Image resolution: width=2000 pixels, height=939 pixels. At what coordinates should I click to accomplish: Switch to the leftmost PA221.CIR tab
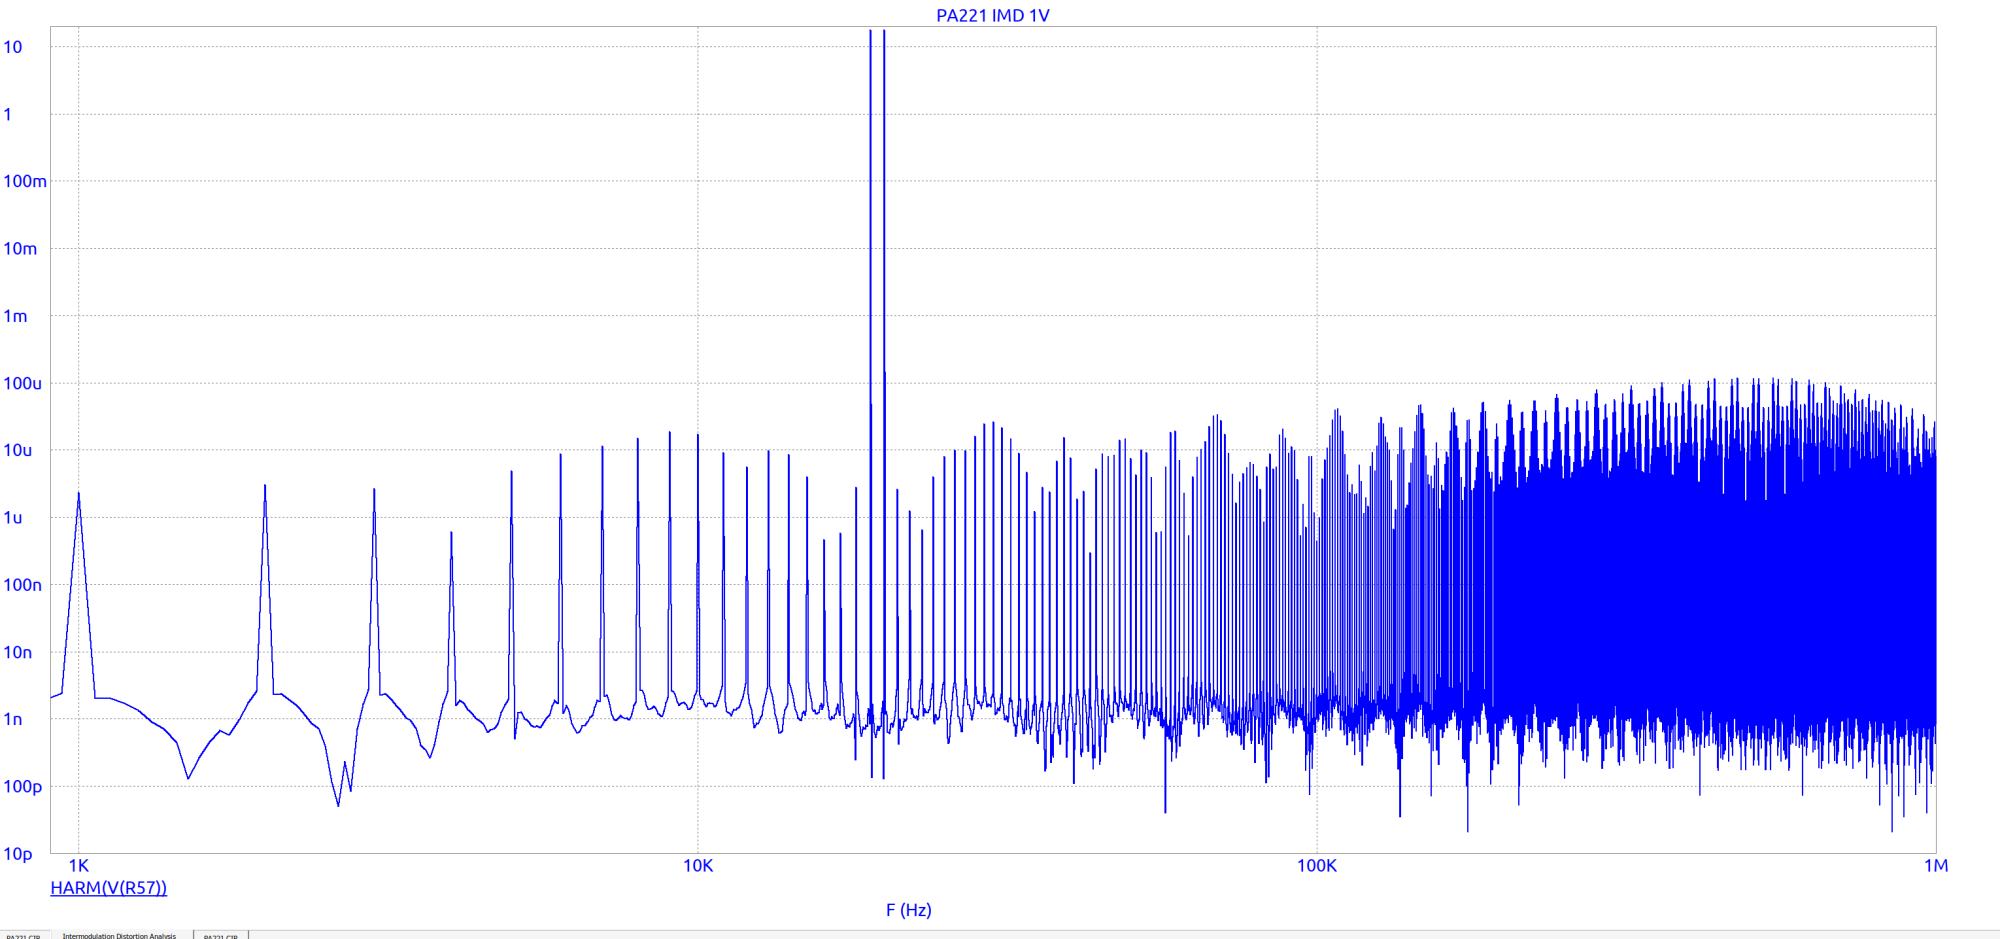click(x=23, y=935)
